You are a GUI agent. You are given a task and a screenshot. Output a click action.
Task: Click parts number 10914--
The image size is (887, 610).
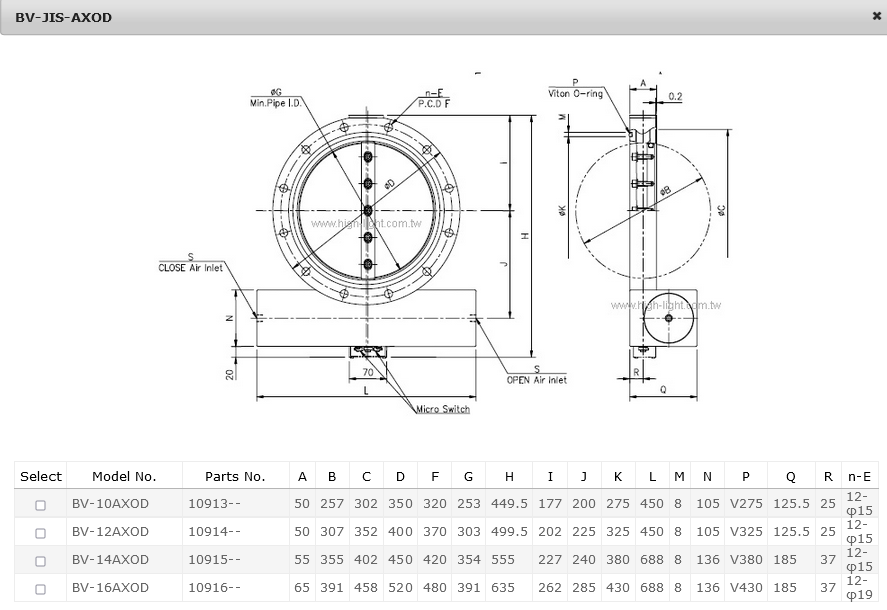tap(214, 532)
